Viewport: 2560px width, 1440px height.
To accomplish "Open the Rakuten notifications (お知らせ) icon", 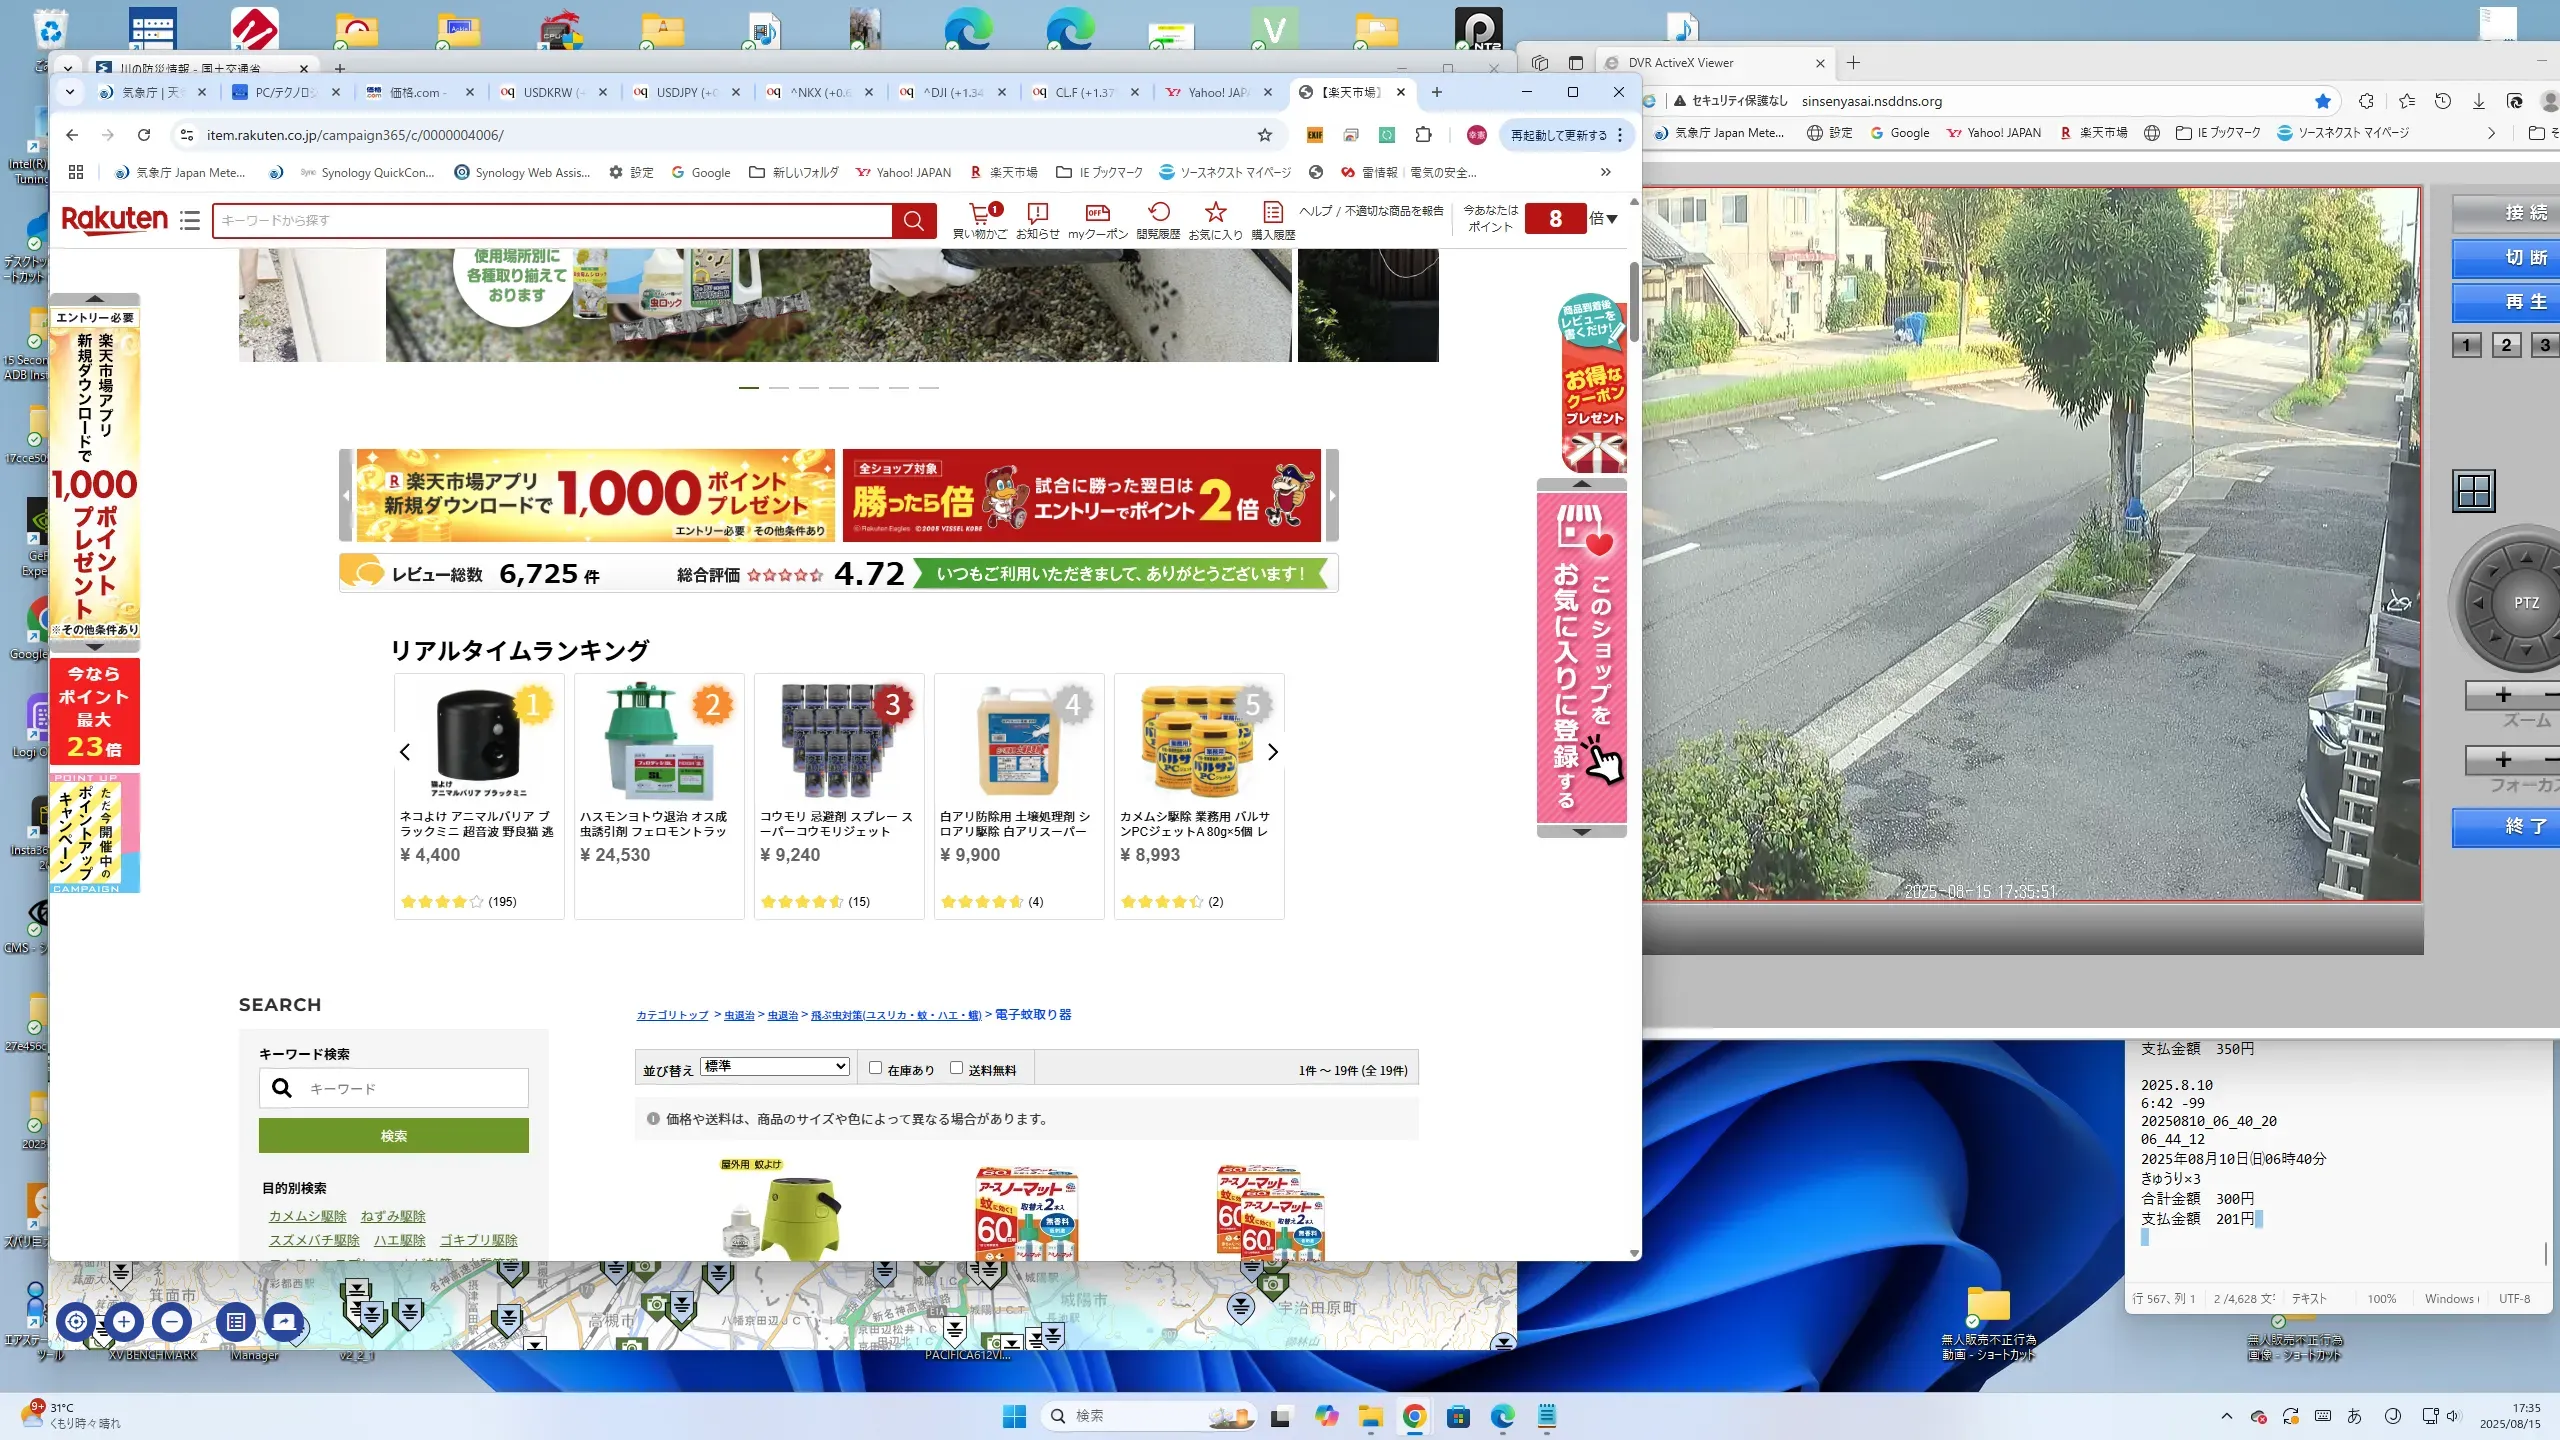I will 1037,214.
